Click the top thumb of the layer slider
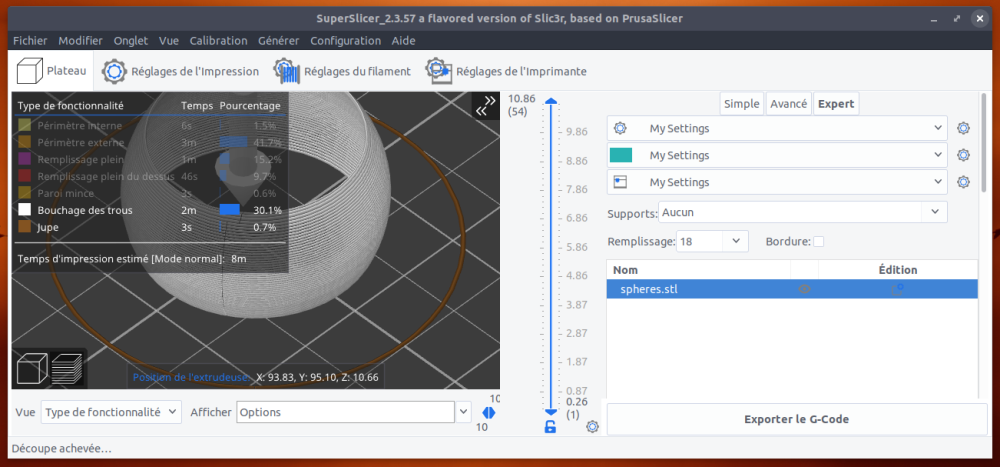The image size is (1000, 467). coord(552,101)
